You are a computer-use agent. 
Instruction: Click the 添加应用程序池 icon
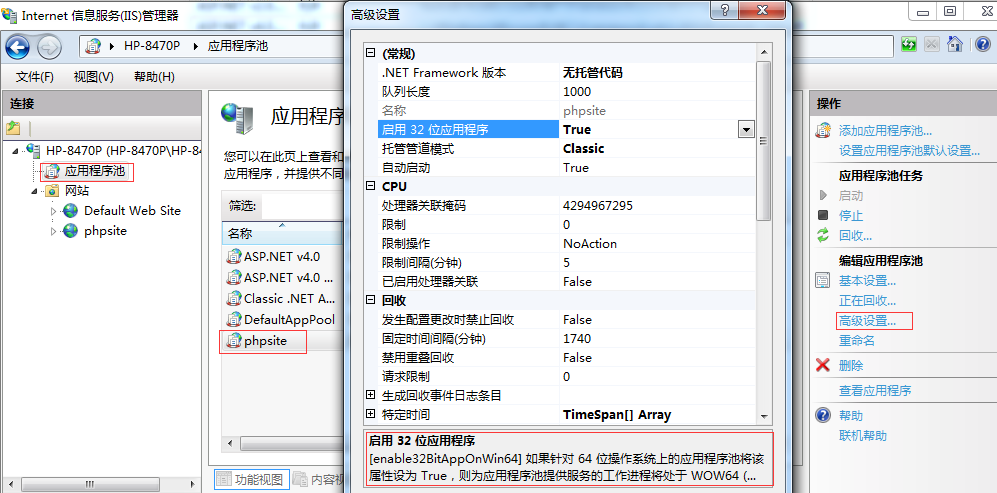coord(823,130)
